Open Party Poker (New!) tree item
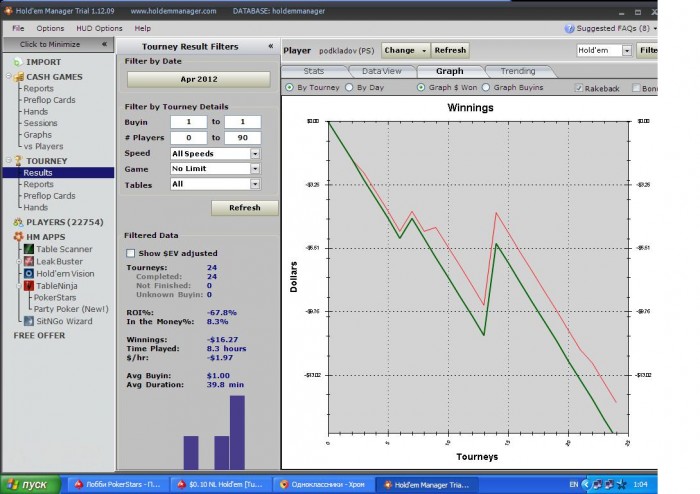This screenshot has width=700, height=494. click(x=71, y=309)
